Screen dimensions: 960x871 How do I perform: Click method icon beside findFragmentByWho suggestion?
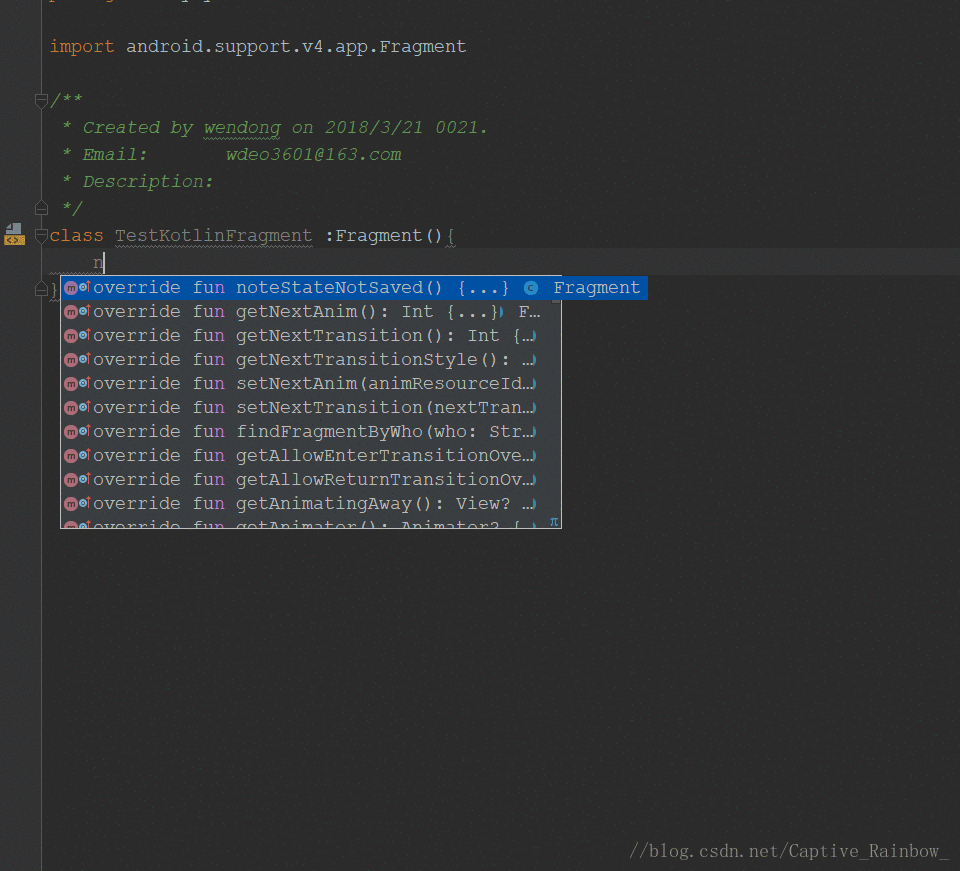click(71, 432)
